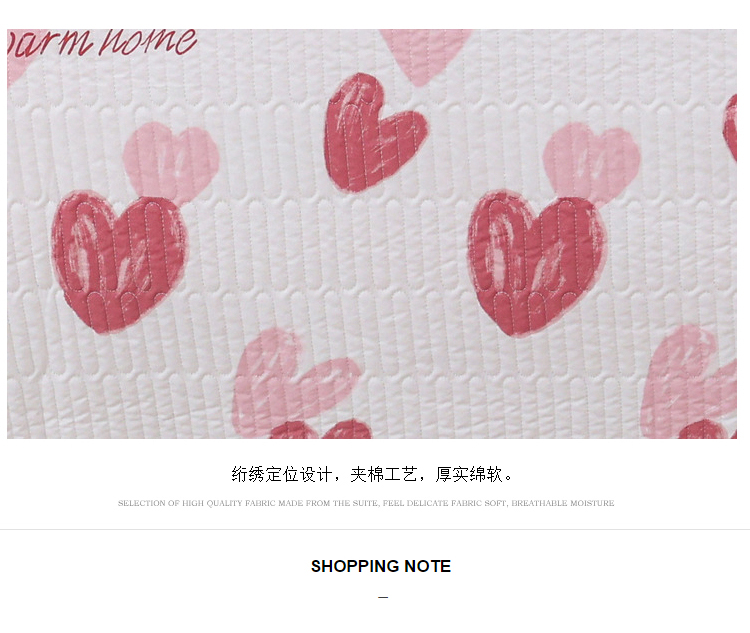Screen dimensions: 750x633
Task: Click the large red heart on right side
Action: (x=537, y=263)
